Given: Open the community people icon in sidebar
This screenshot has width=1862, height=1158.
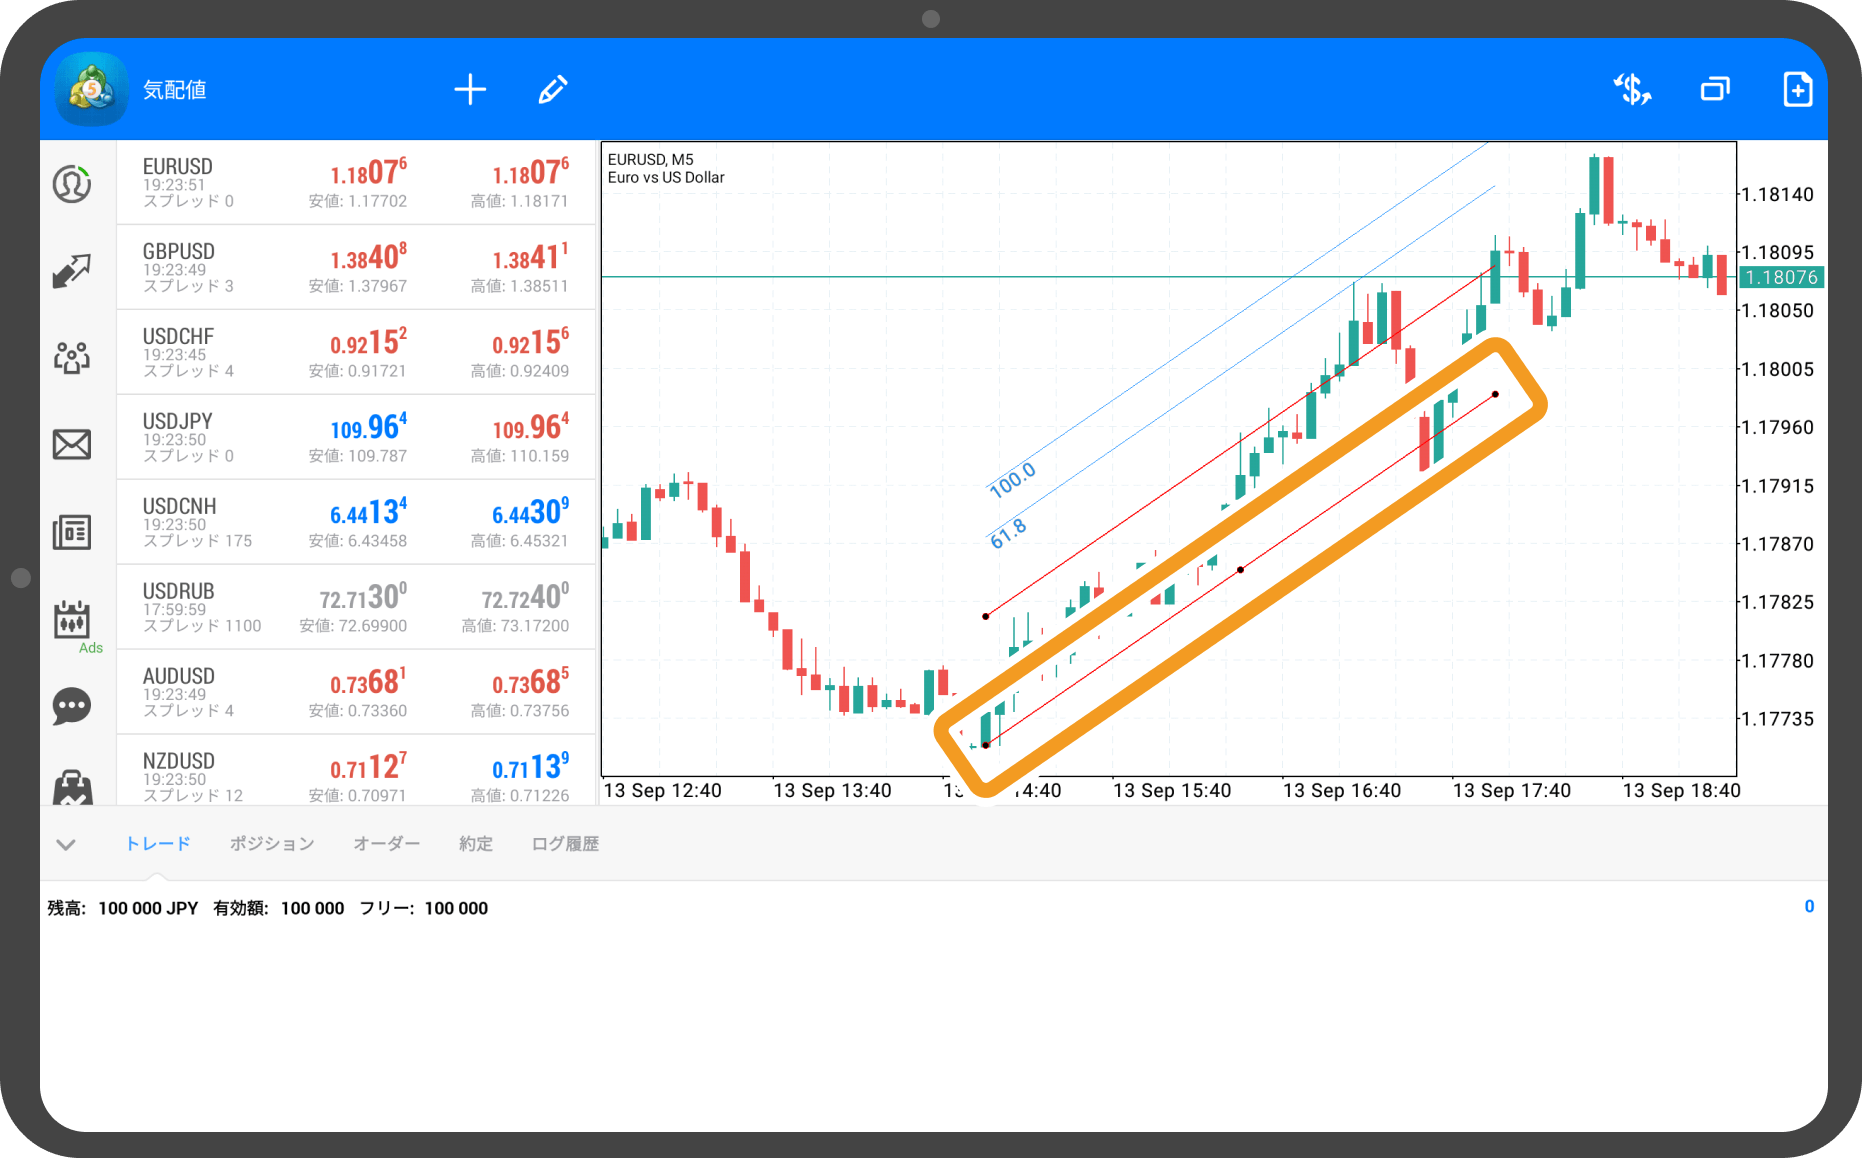Looking at the screenshot, I should coord(72,357).
